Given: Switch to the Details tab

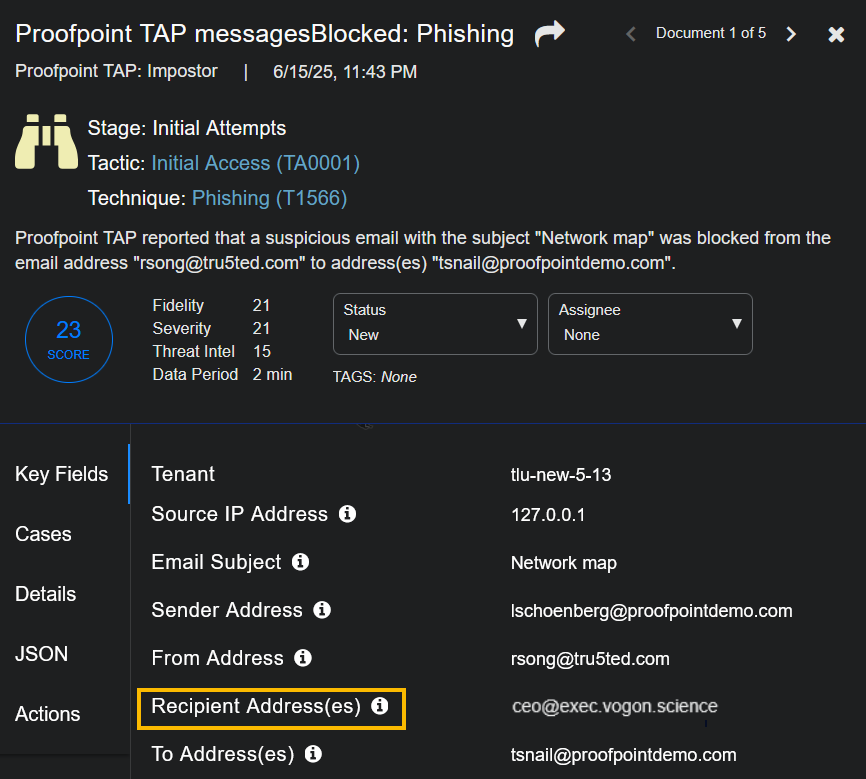Looking at the screenshot, I should point(46,594).
